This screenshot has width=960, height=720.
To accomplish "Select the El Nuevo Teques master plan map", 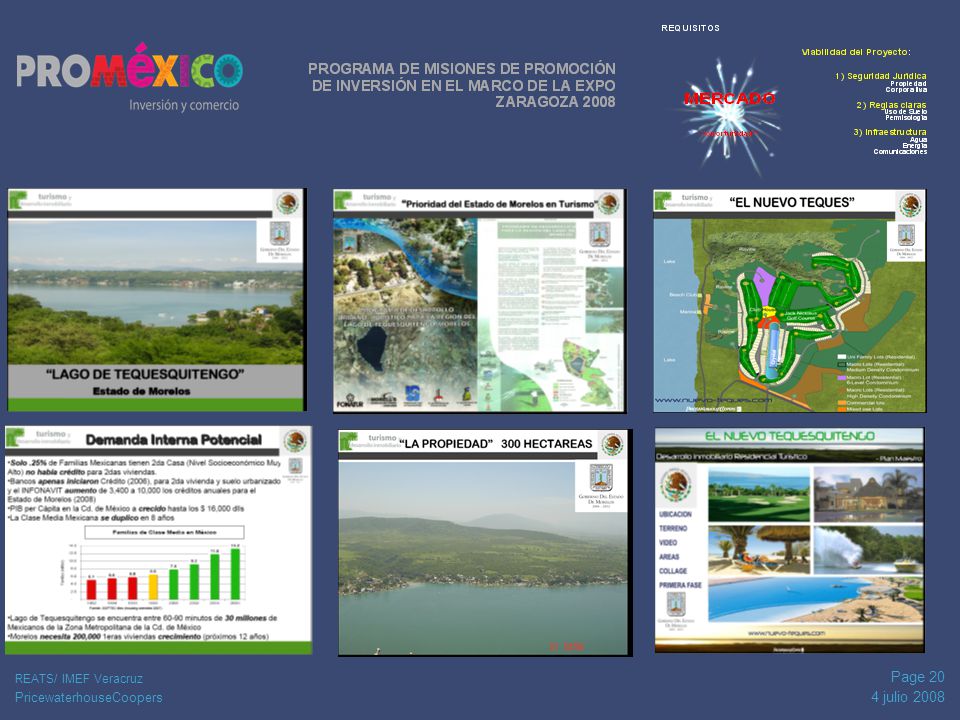I will point(789,315).
